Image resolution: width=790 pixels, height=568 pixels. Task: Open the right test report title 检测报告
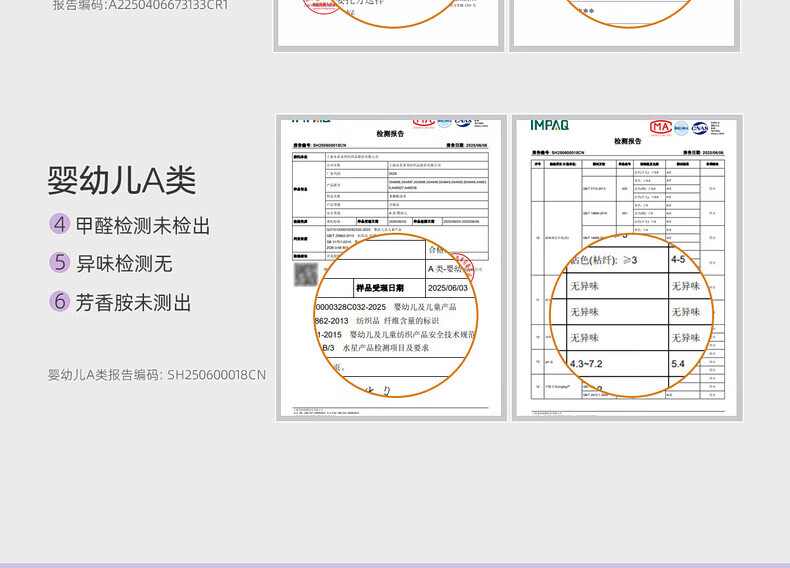(x=628, y=142)
